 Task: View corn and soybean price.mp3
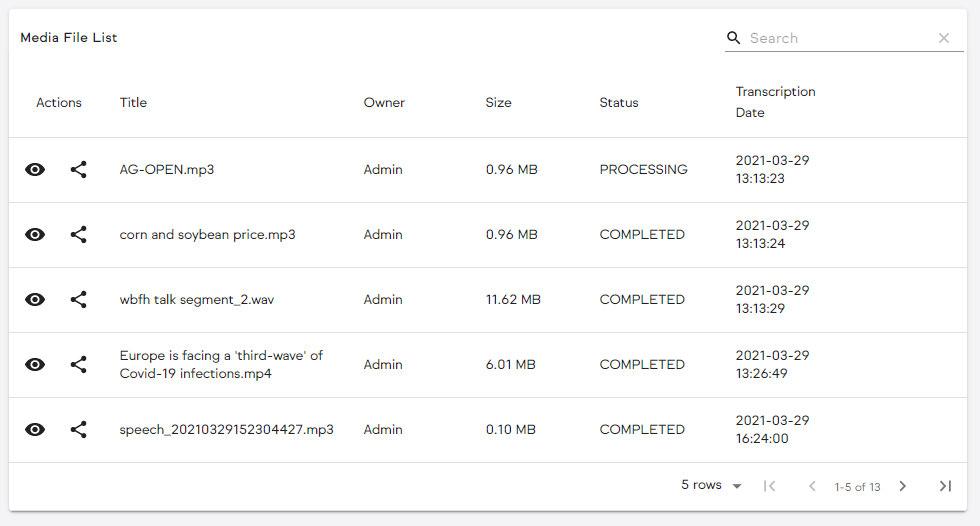point(35,234)
